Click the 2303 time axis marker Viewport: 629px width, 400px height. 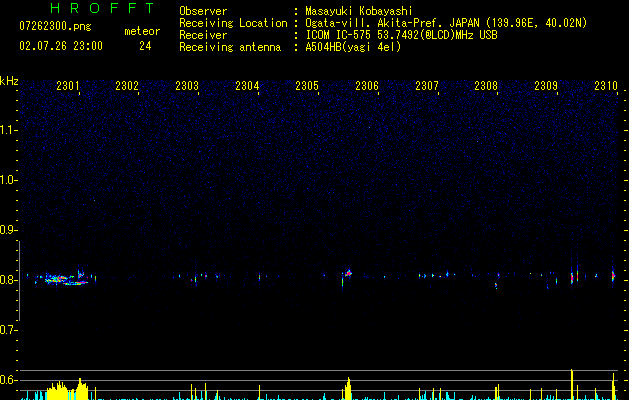(x=187, y=86)
